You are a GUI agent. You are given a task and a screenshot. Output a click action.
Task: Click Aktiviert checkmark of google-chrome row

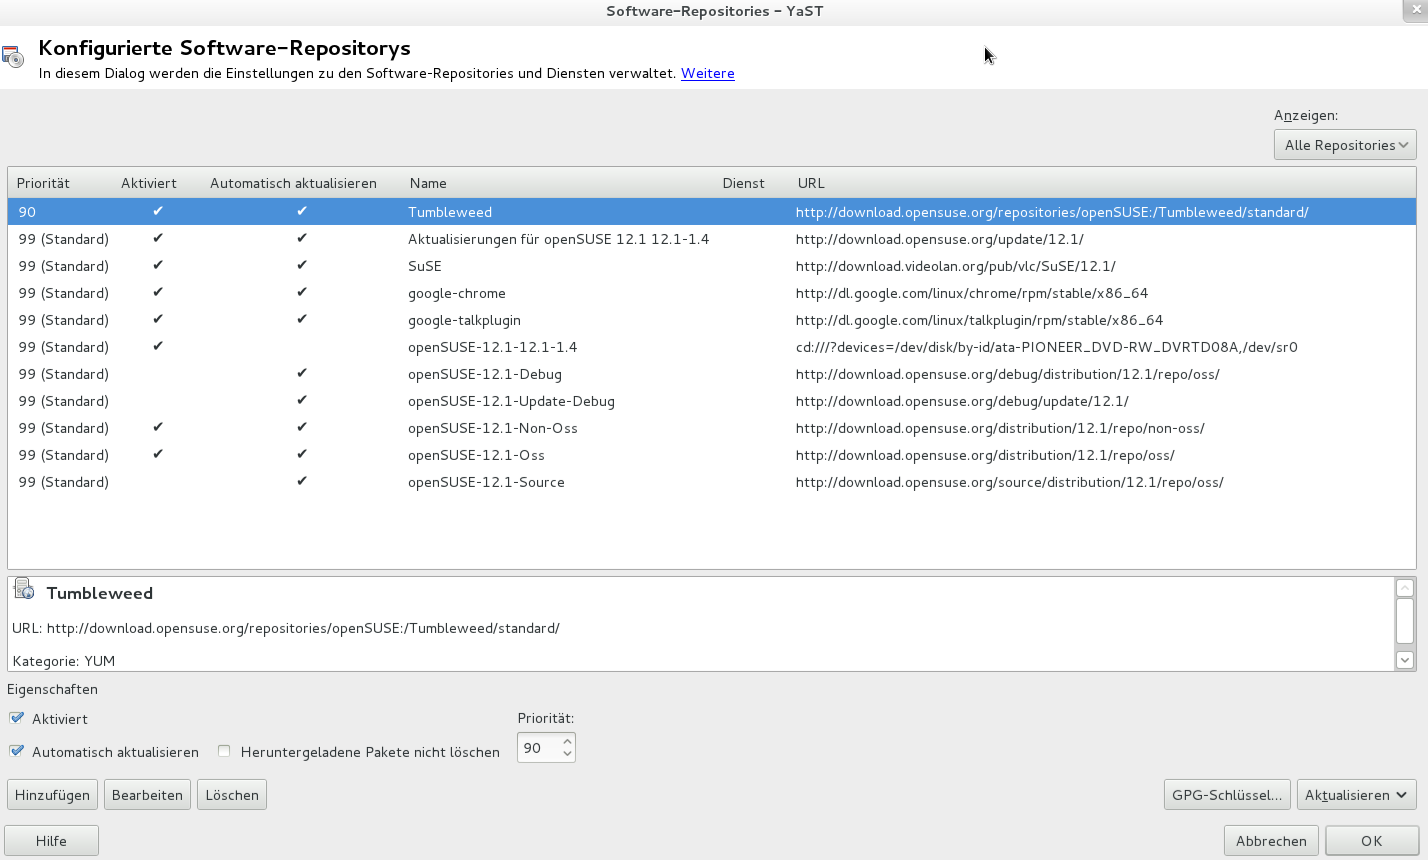pyautogui.click(x=158, y=293)
